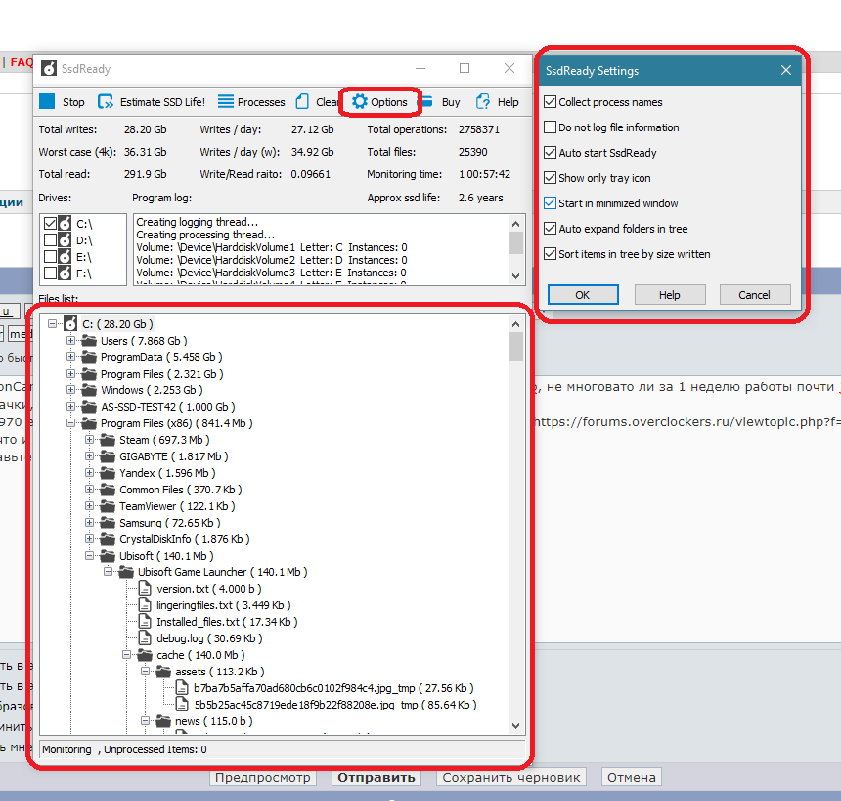Click Buy toolbar label
Screen dimensions: 841x801
(x=451, y=102)
